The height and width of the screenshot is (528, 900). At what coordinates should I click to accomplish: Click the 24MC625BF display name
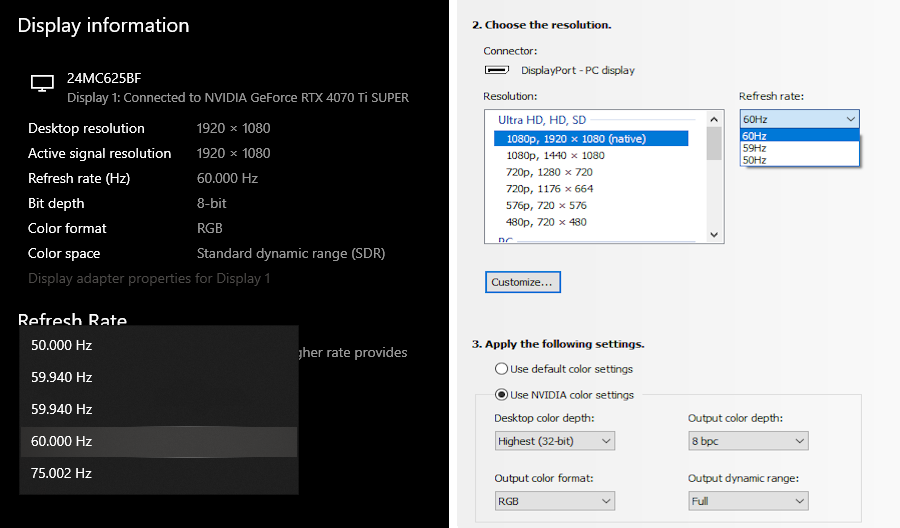click(x=104, y=78)
